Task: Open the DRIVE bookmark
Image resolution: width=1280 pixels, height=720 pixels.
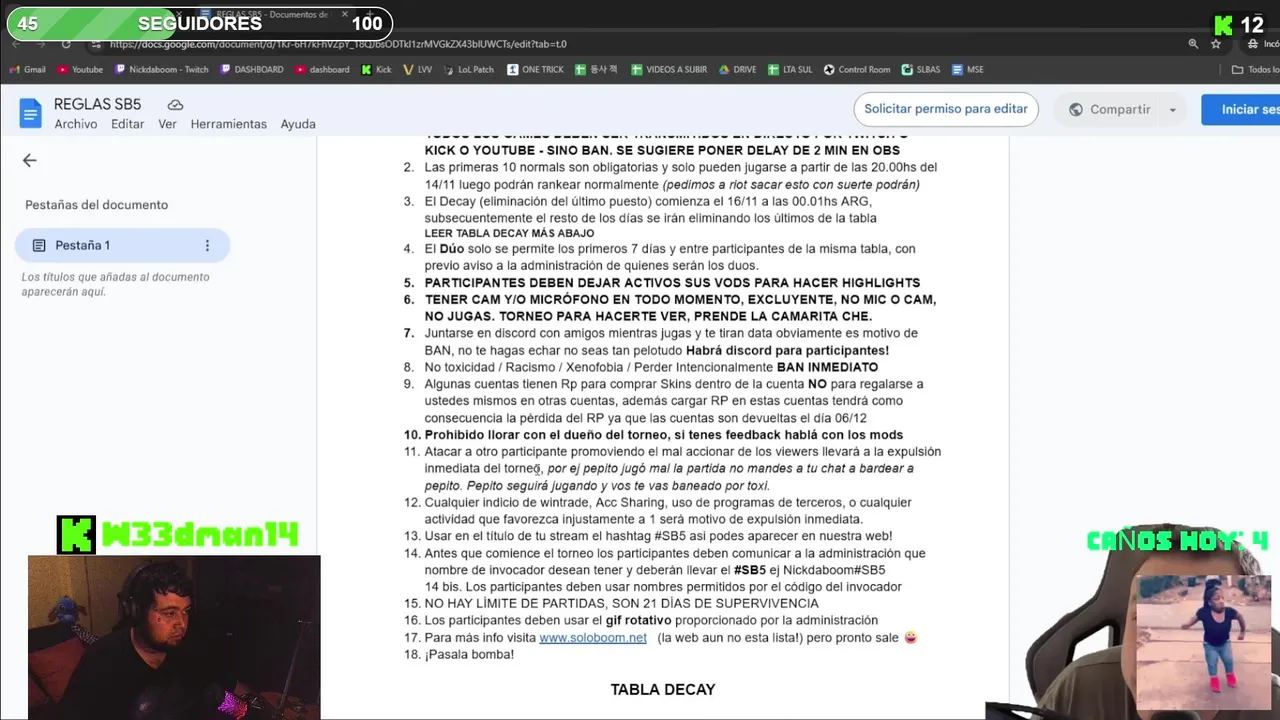Action: [737, 70]
